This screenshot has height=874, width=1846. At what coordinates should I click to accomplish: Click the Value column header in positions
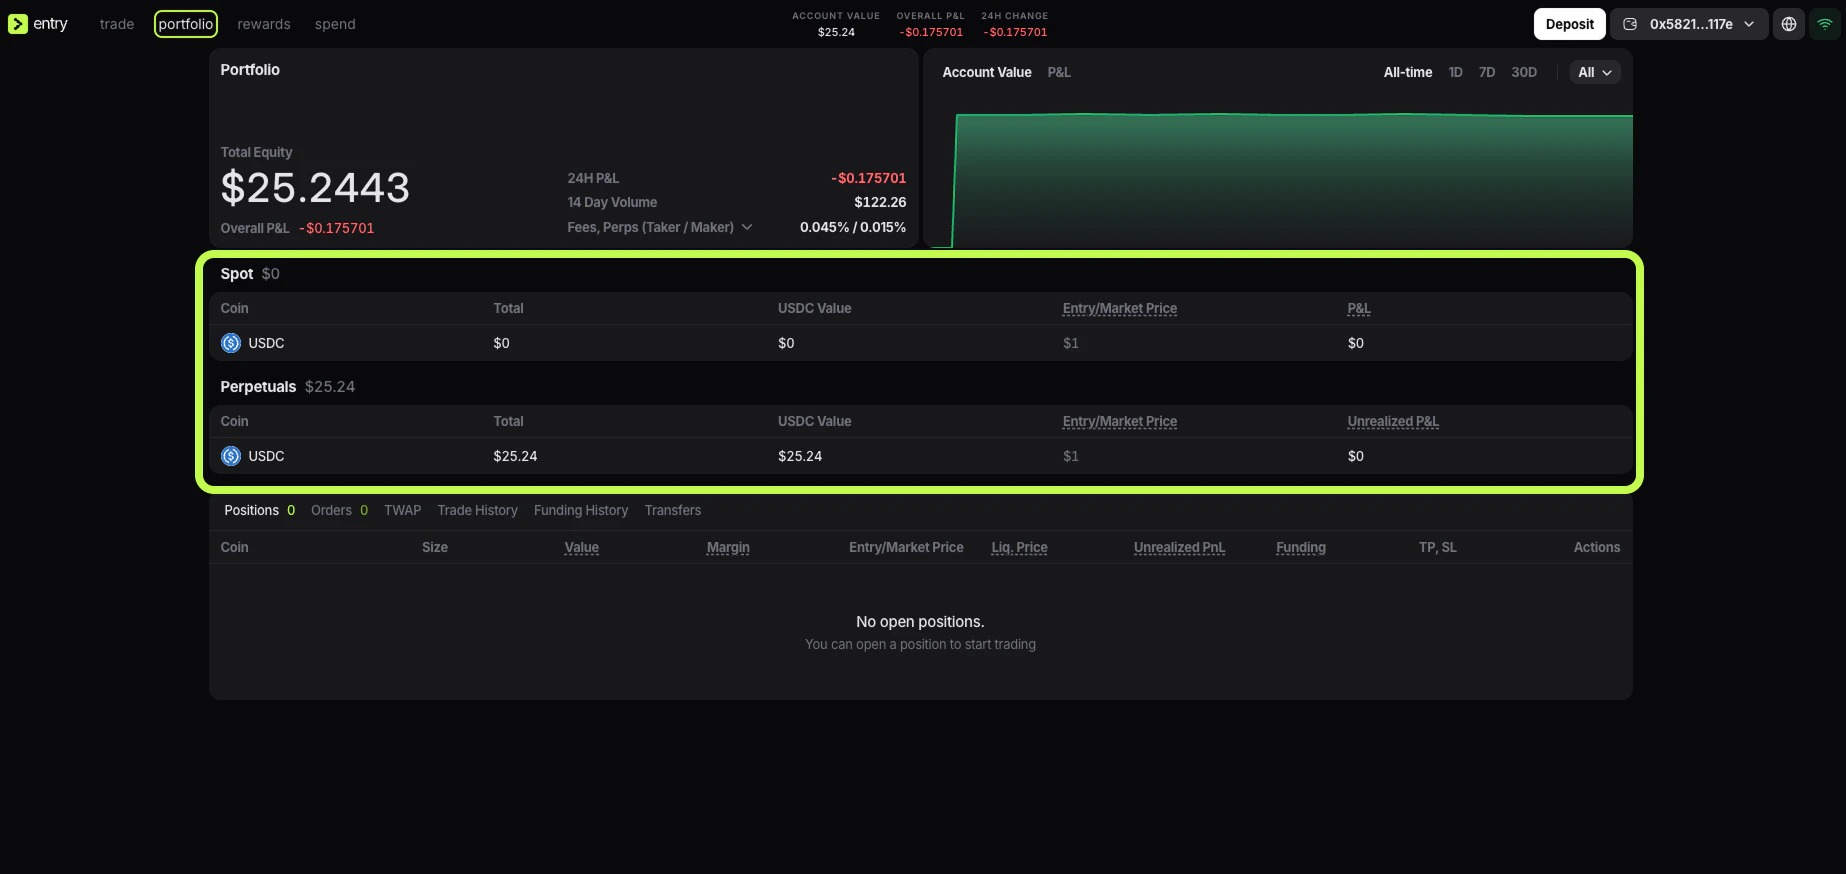tap(582, 547)
